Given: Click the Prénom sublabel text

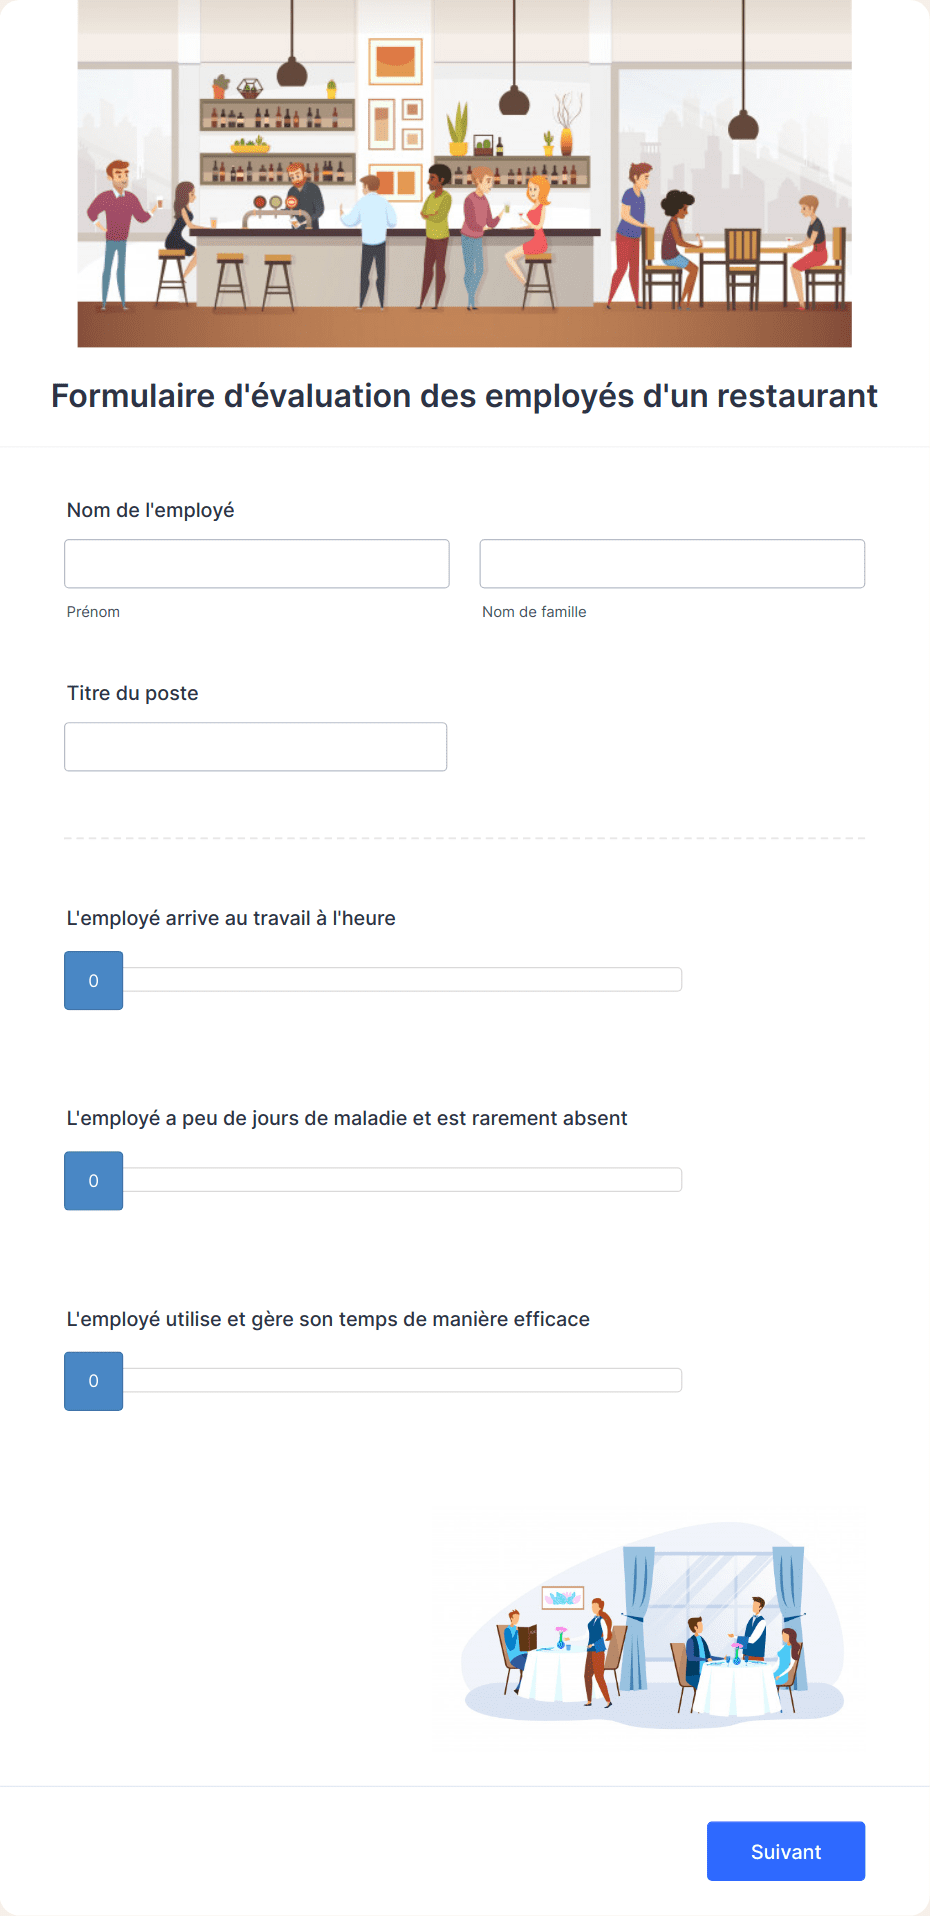Looking at the screenshot, I should click(93, 612).
